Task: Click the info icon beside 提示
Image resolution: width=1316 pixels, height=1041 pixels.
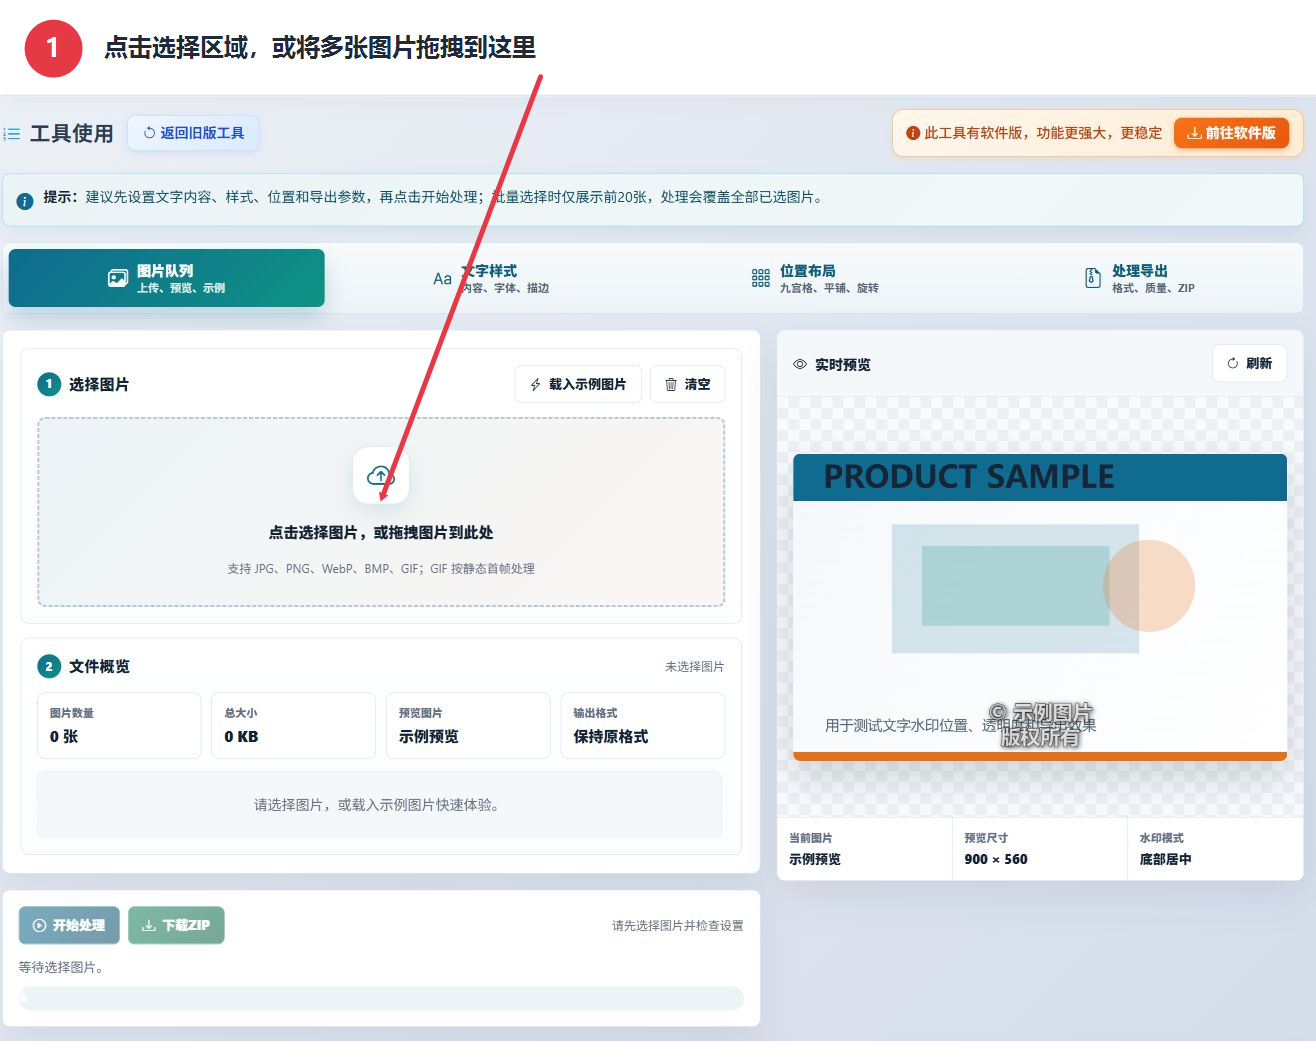Action: coord(25,200)
